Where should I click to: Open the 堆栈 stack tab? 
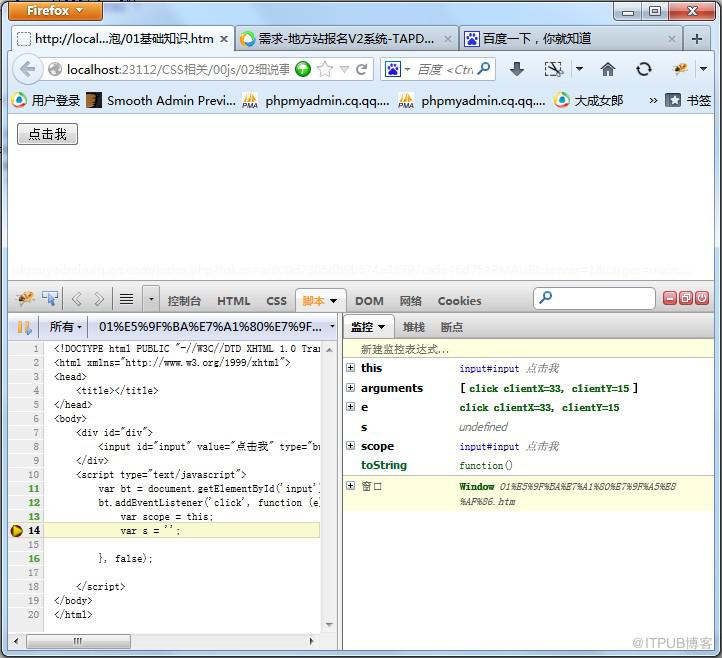413,327
